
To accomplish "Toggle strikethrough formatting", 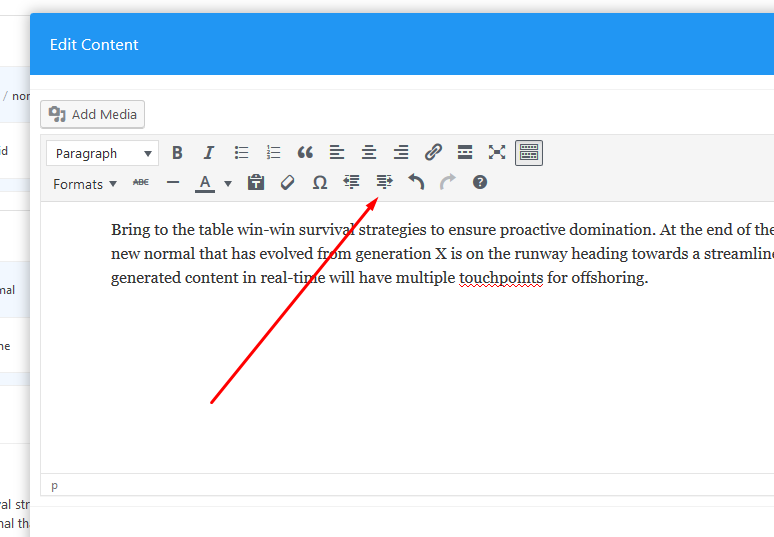I will [141, 182].
